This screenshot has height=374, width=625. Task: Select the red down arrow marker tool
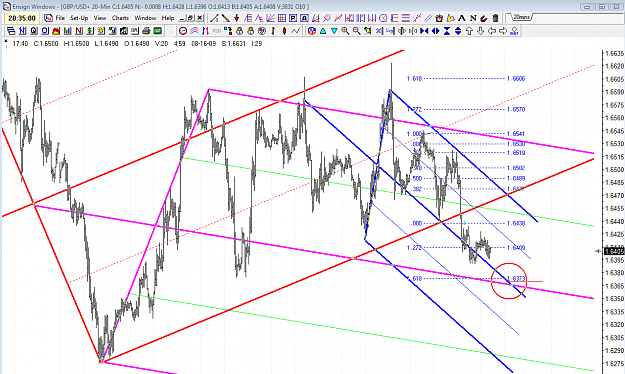coord(237,18)
